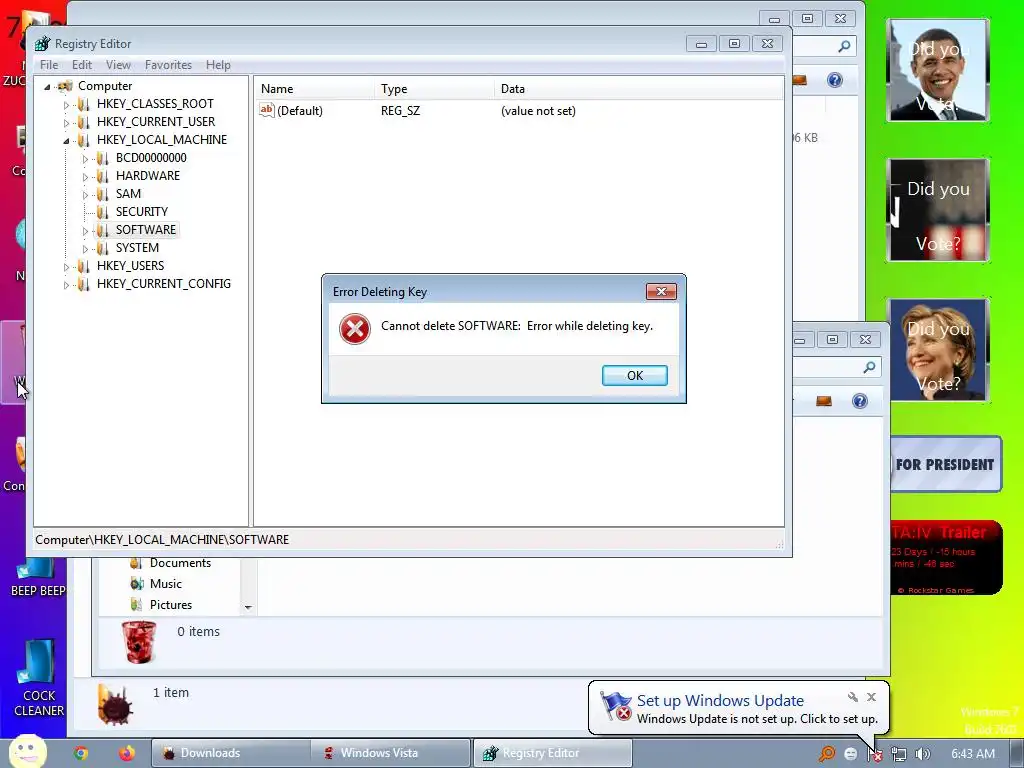Close the Error Deleting Key dialog
This screenshot has width=1024, height=768.
(x=661, y=291)
